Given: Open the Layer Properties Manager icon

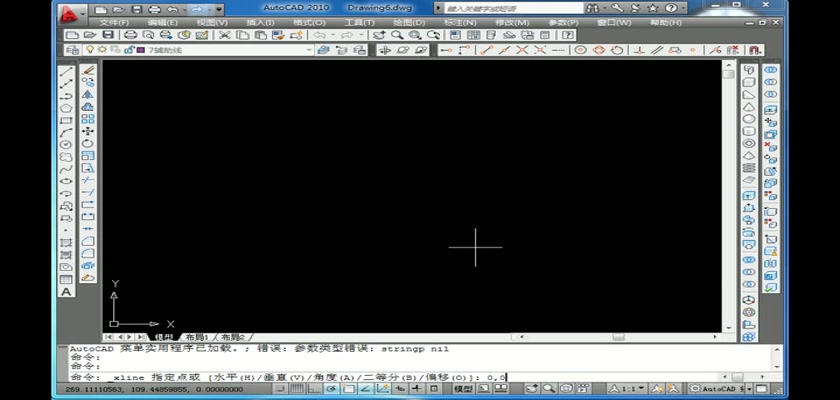Looking at the screenshot, I should 72,50.
